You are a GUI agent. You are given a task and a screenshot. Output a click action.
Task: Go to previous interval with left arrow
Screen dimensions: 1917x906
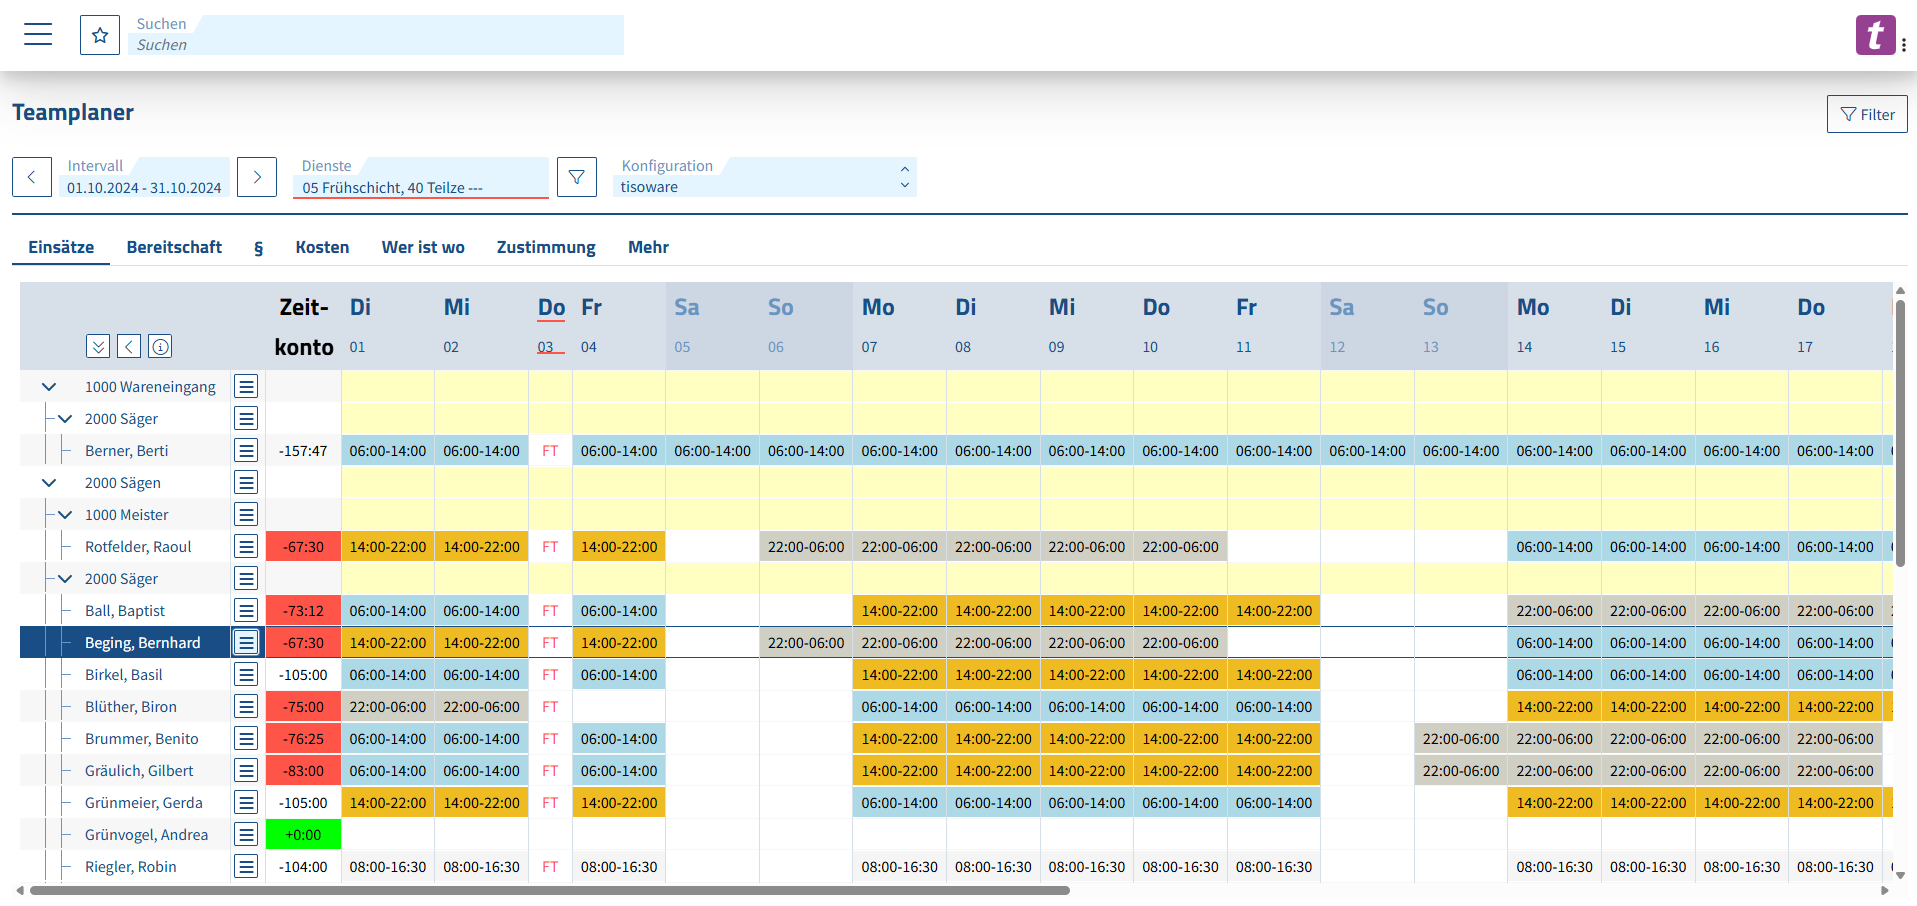click(32, 177)
